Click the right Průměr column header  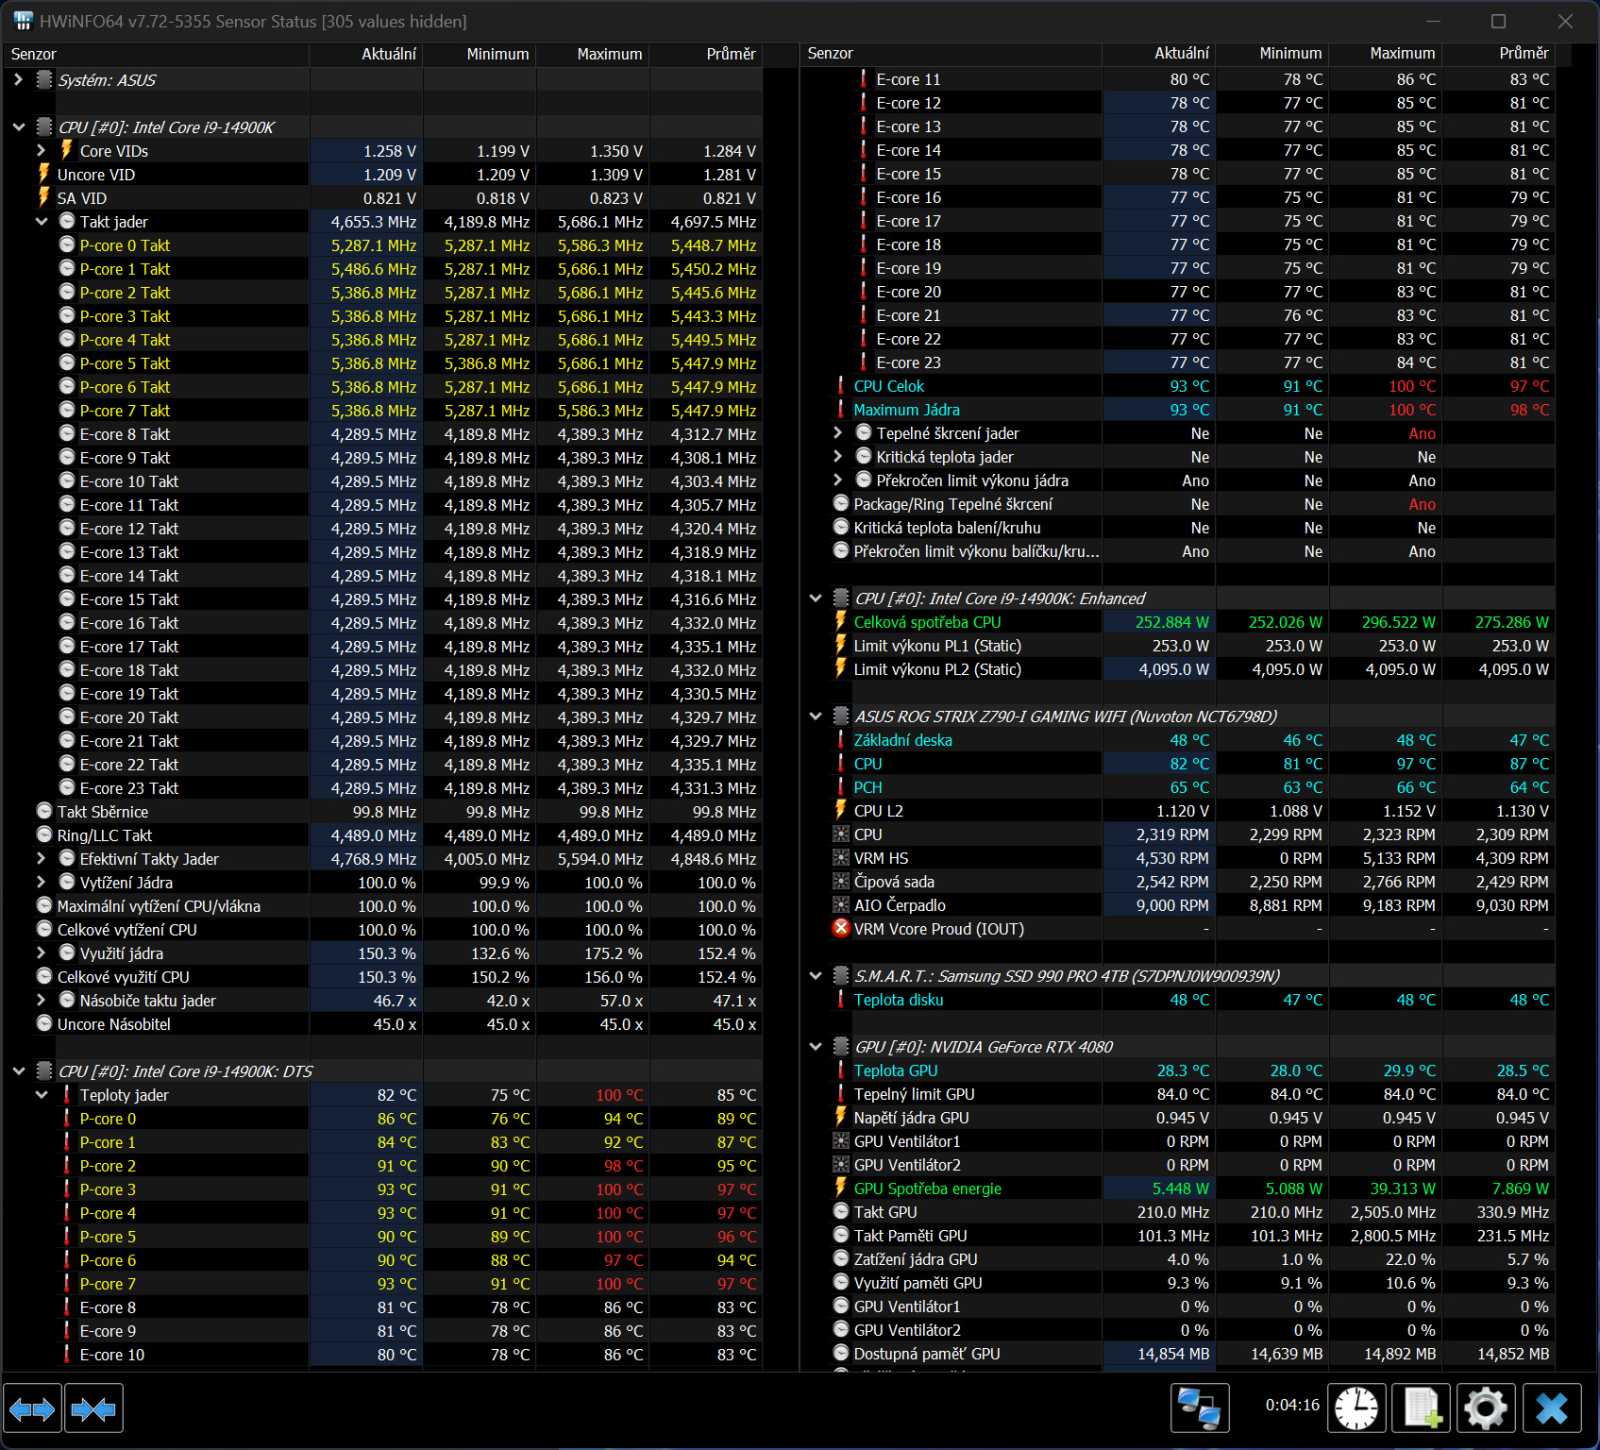point(1498,53)
